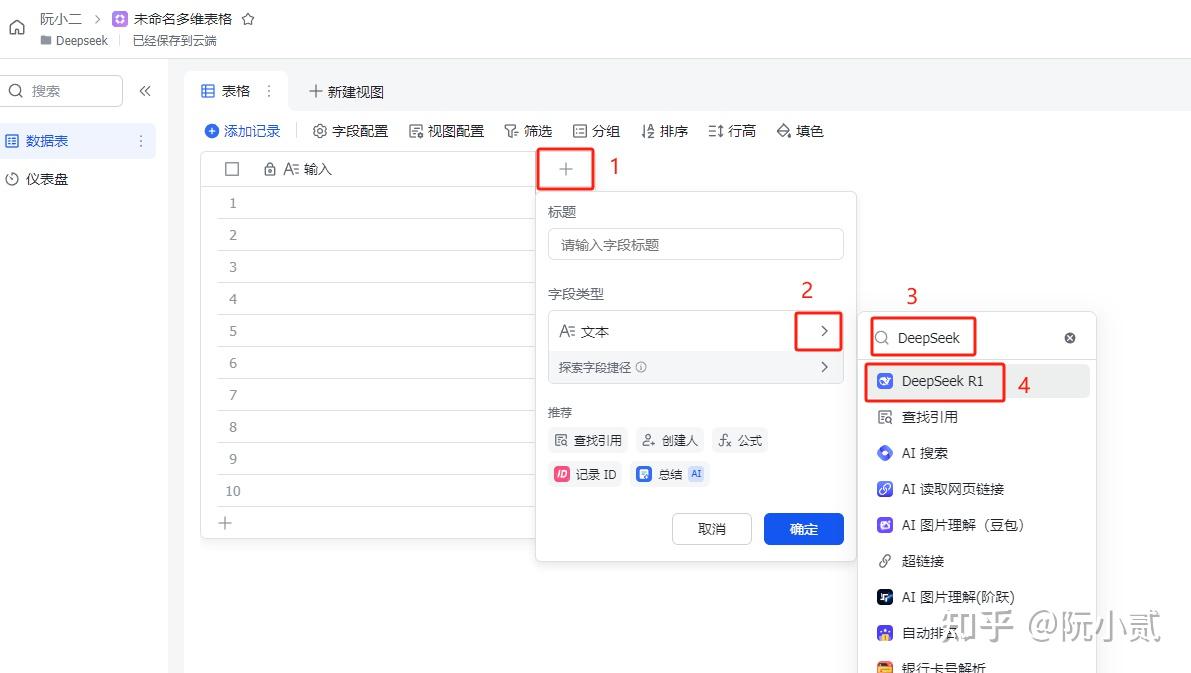The height and width of the screenshot is (673, 1191).
Task: Open the 筛选 filter tool
Action: (528, 131)
